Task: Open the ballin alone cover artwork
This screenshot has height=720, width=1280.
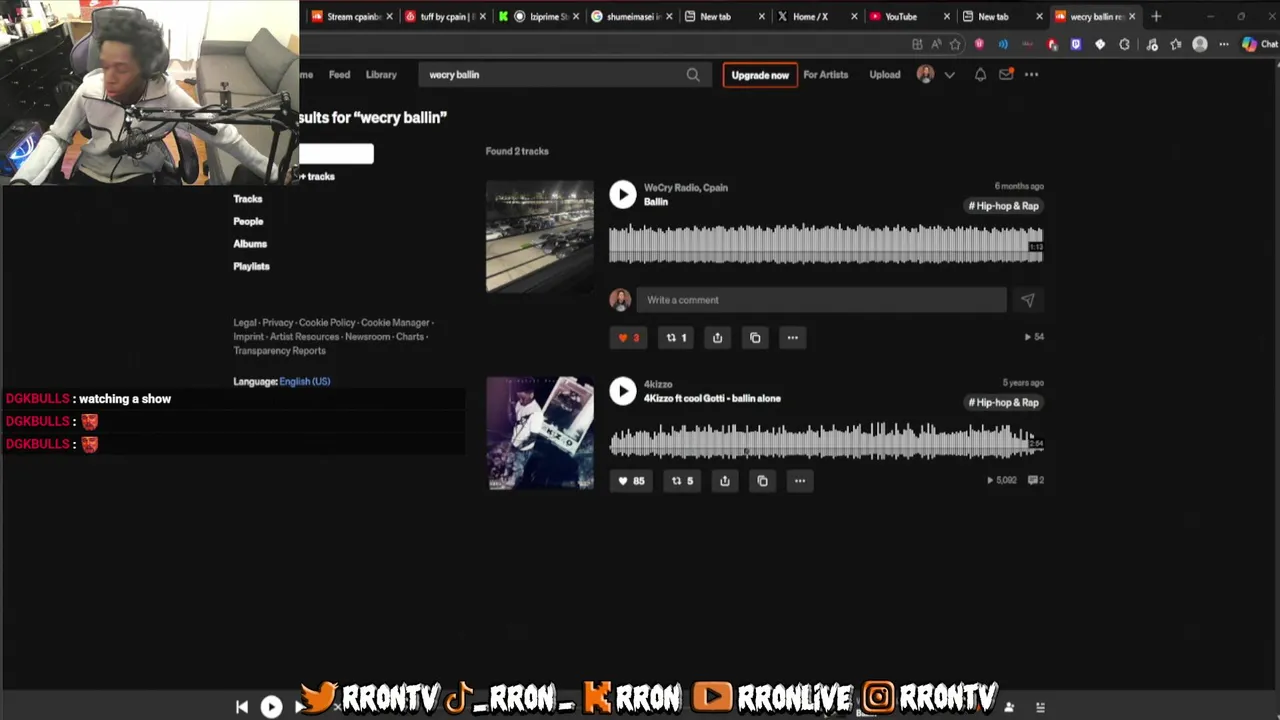Action: coord(540,433)
